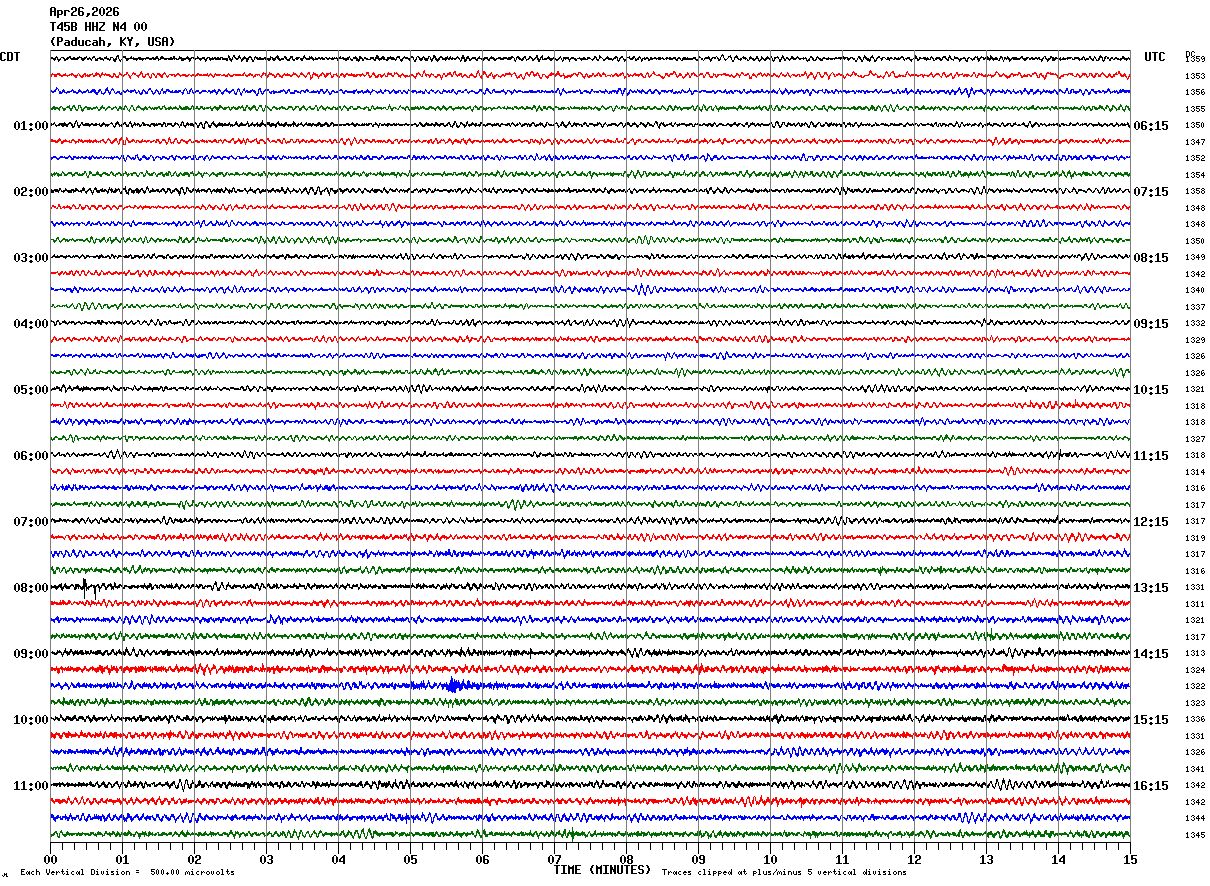Screen dimensions: 1210x886
Task: Click the high-amplitude burst on the blue trace
Action: tap(455, 686)
